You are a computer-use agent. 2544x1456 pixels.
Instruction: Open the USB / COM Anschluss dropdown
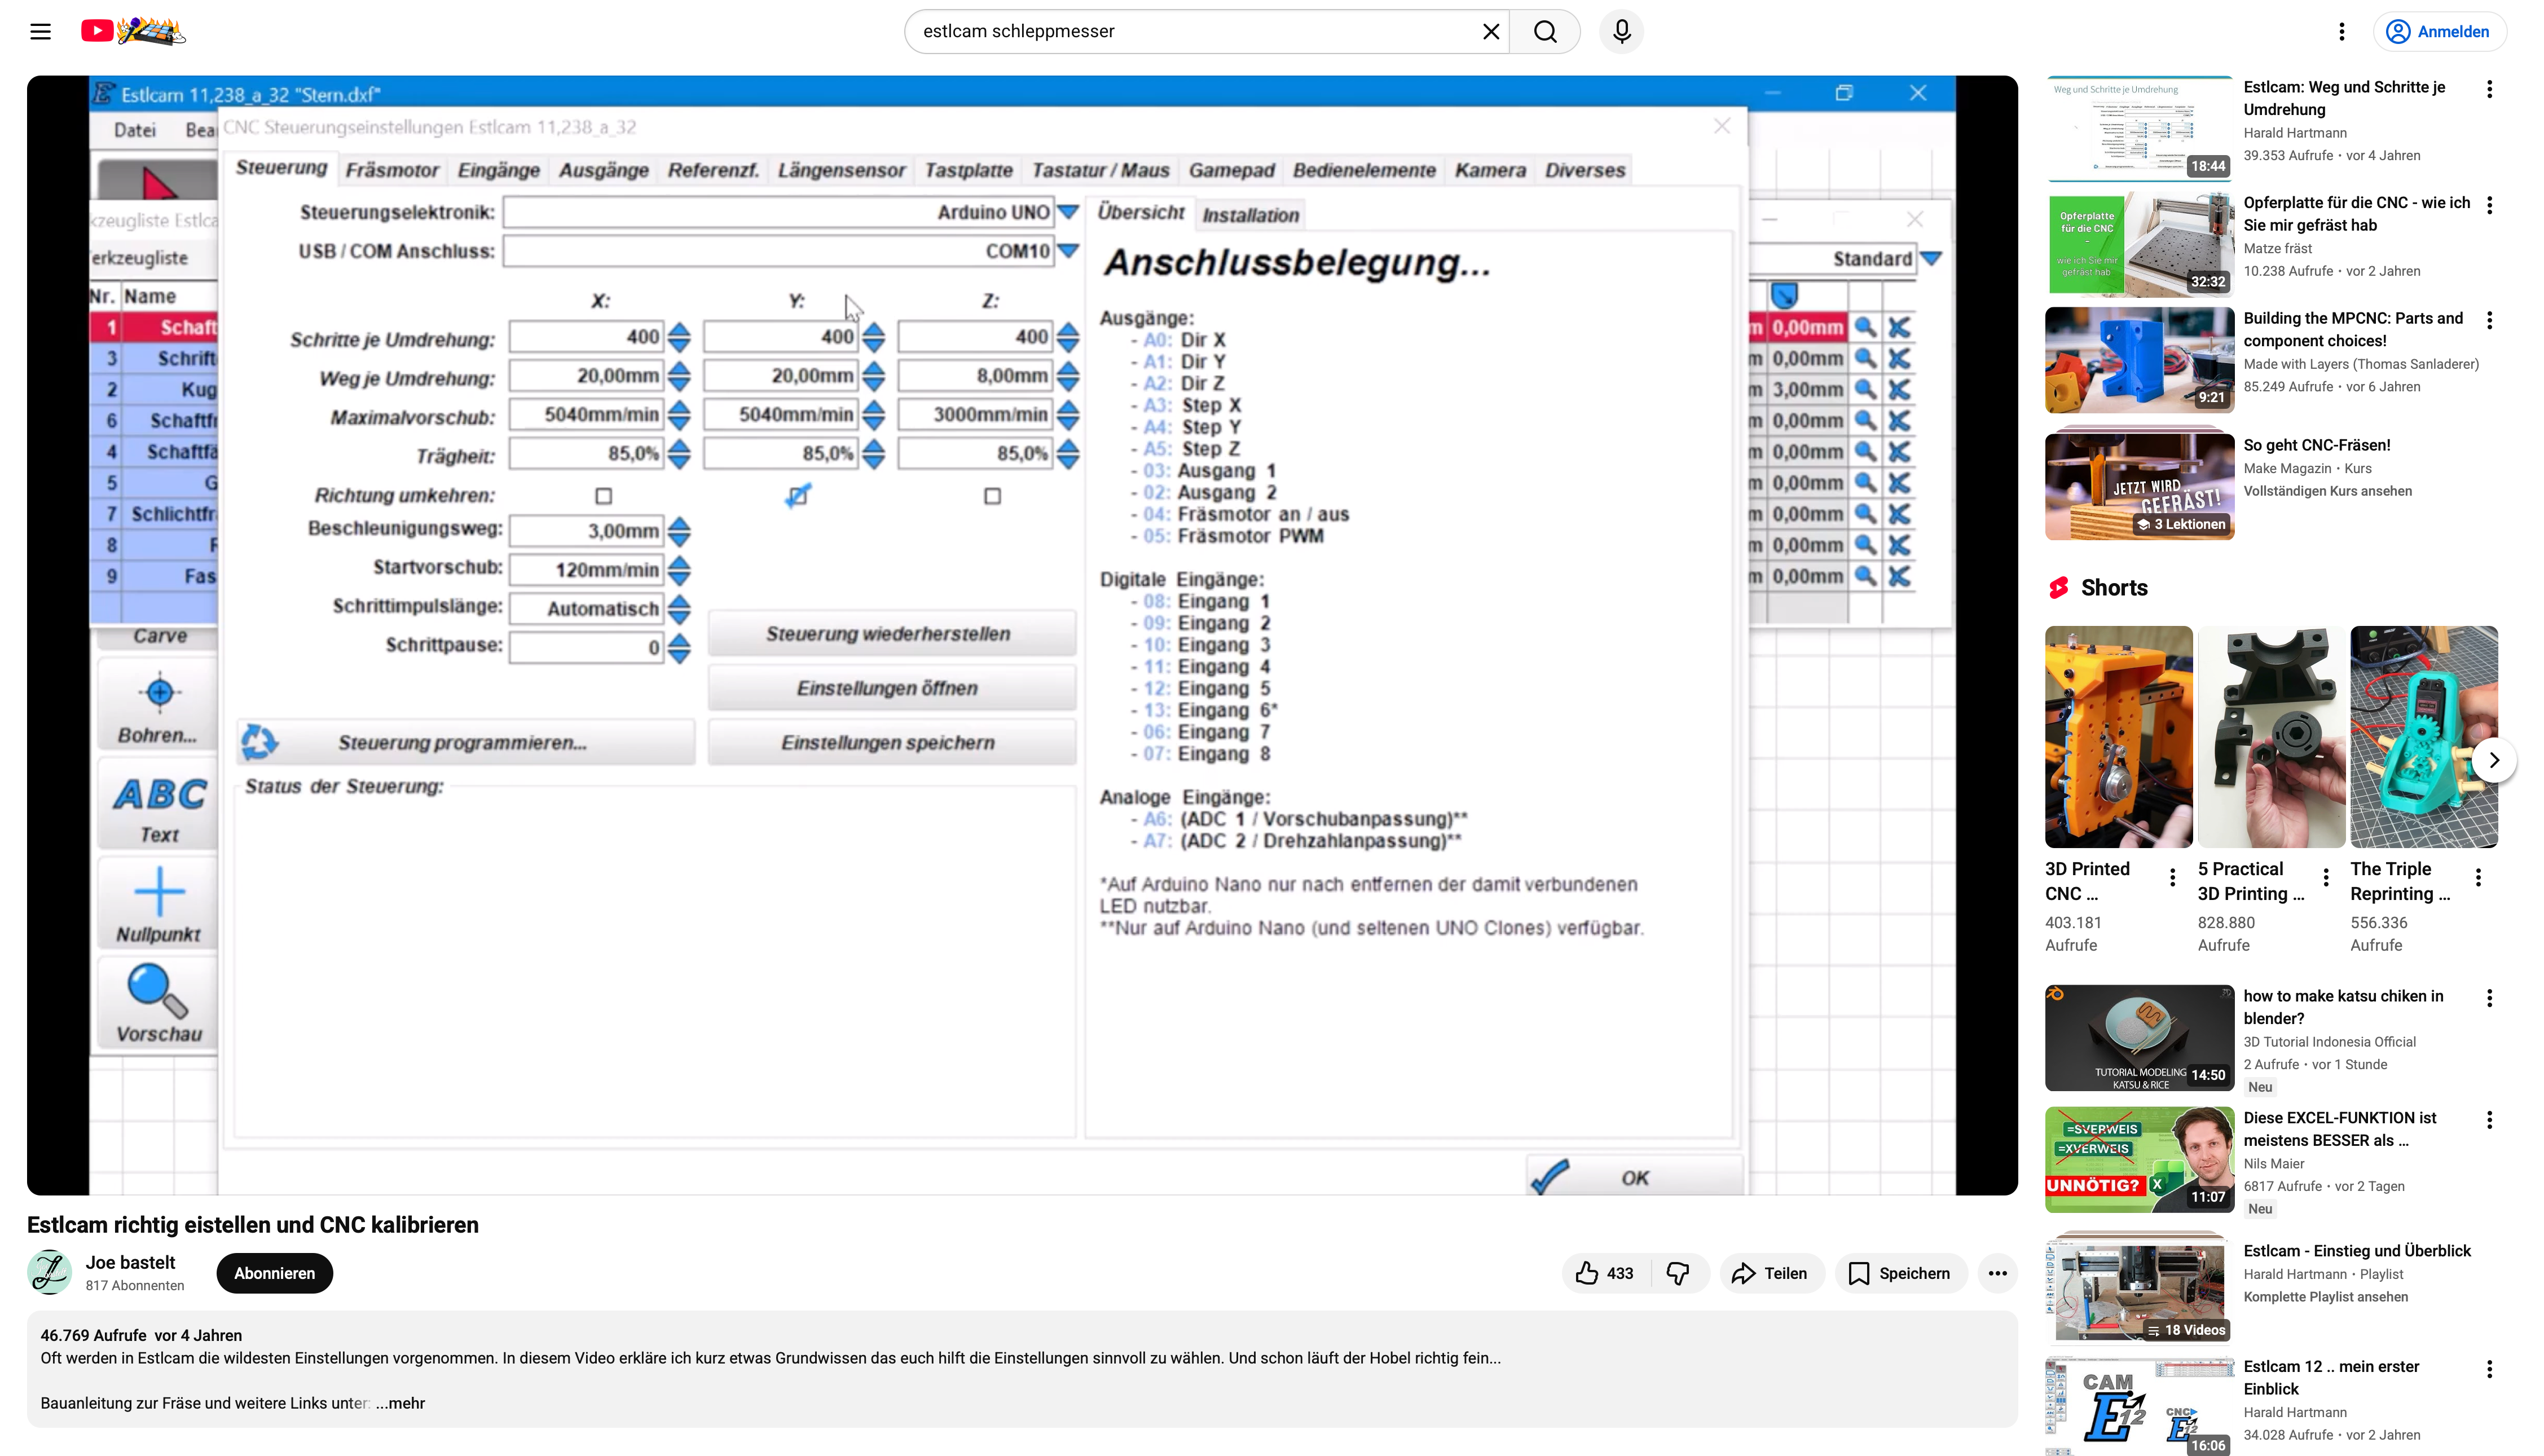[x=1068, y=251]
